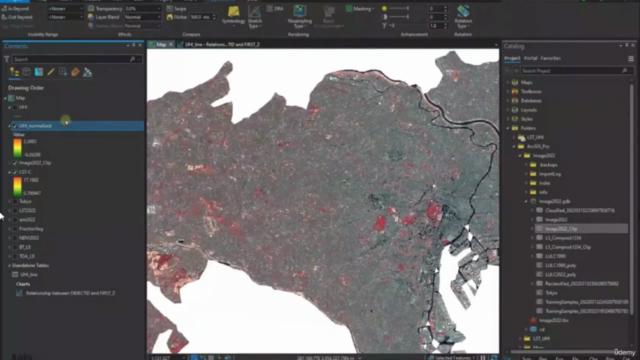Open Resampling Type menu

pyautogui.click(x=300, y=17)
